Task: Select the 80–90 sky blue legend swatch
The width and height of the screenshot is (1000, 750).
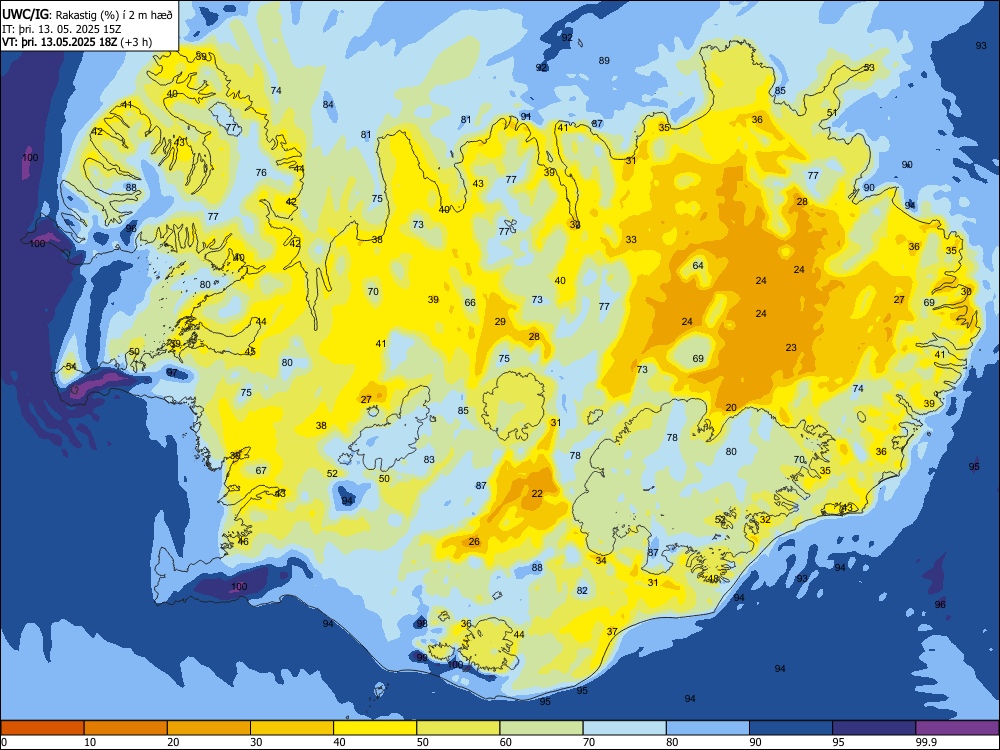Action: pos(708,728)
